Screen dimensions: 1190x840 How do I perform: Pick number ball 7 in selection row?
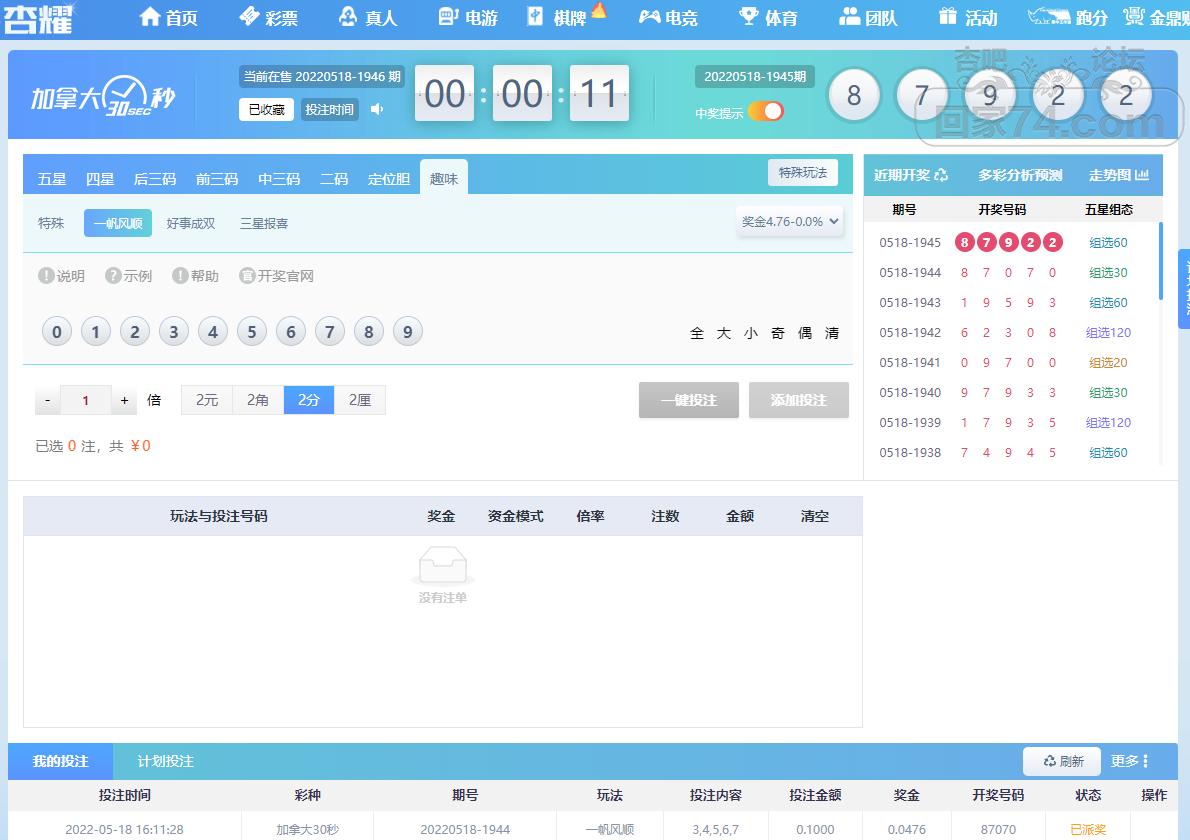click(x=330, y=332)
